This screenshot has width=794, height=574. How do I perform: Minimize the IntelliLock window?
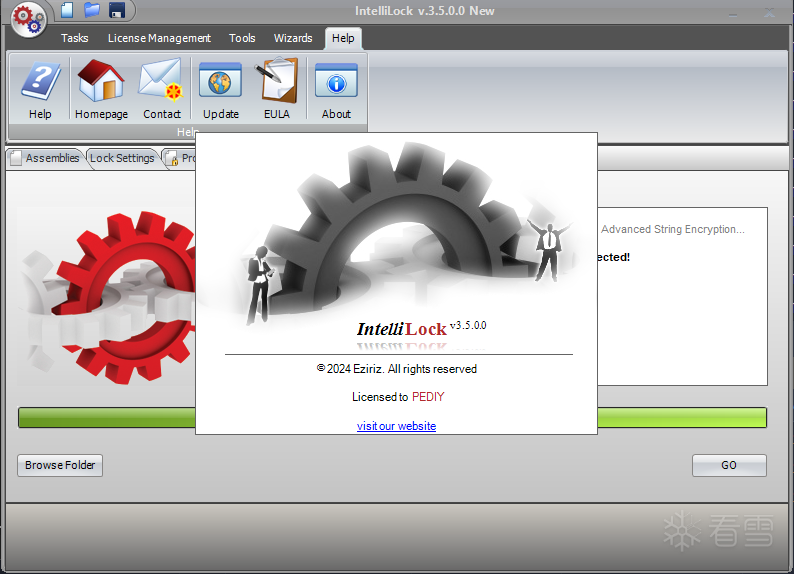click(733, 14)
